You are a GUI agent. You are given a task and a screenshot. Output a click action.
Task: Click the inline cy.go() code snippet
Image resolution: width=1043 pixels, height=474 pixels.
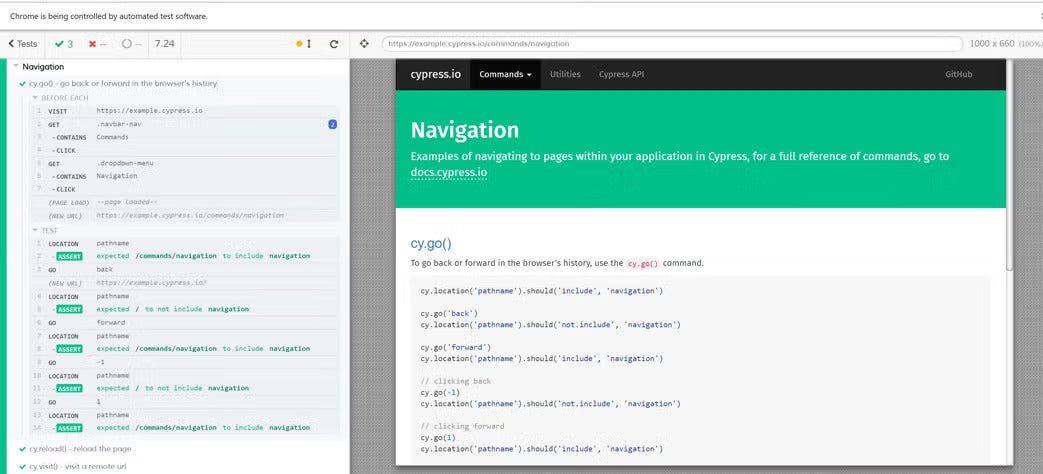point(643,263)
